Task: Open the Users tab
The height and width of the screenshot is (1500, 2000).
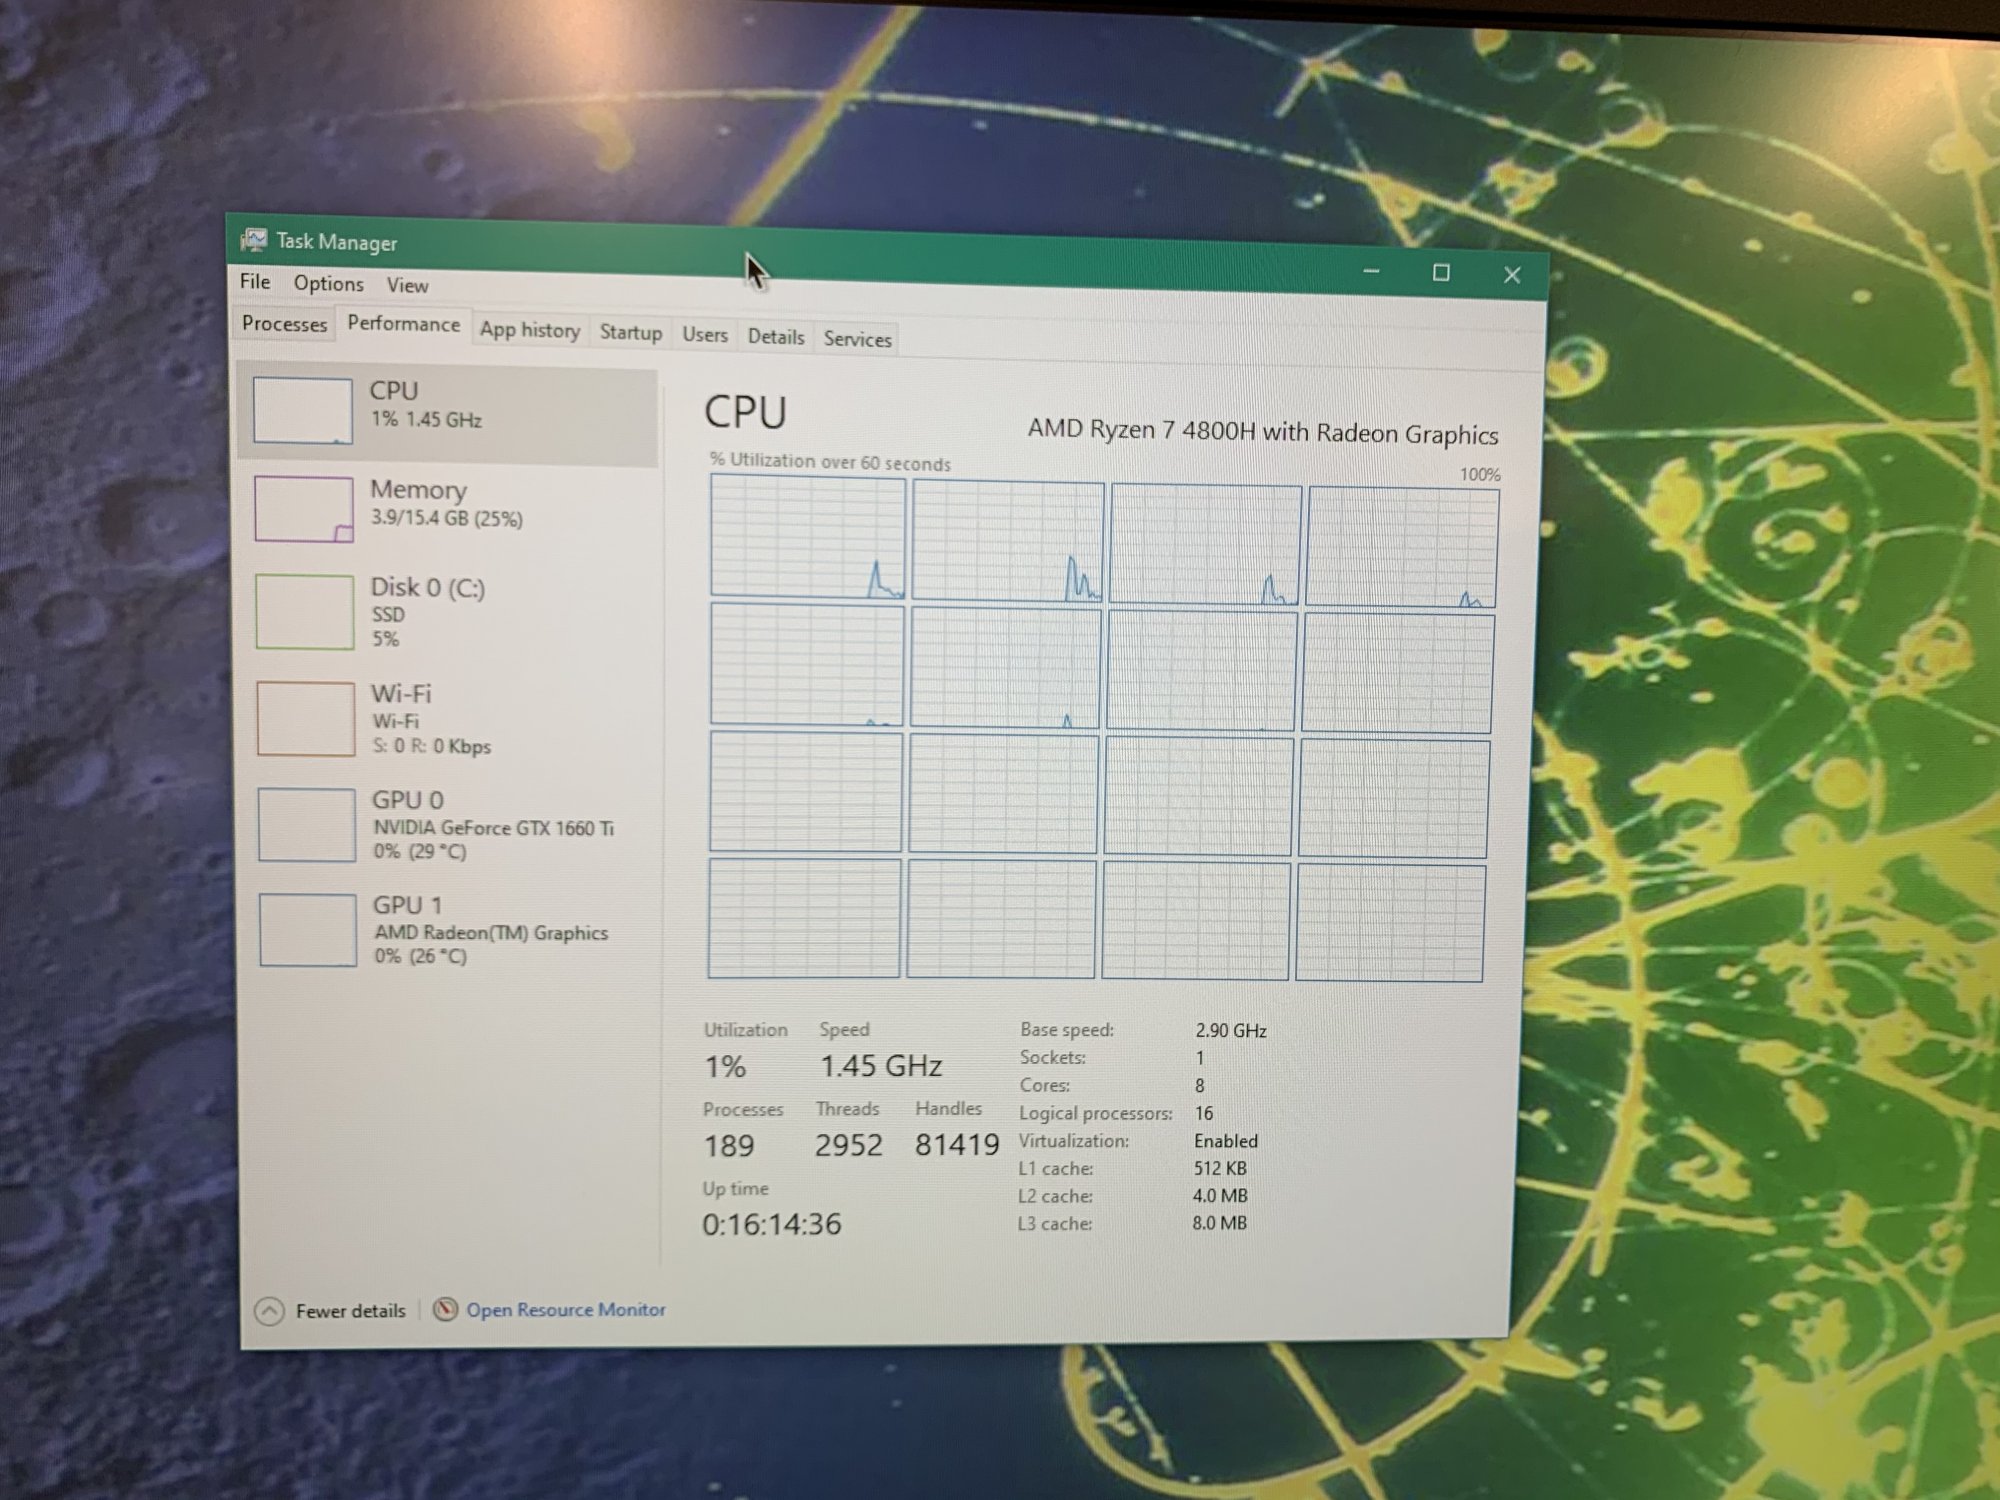Action: click(704, 335)
